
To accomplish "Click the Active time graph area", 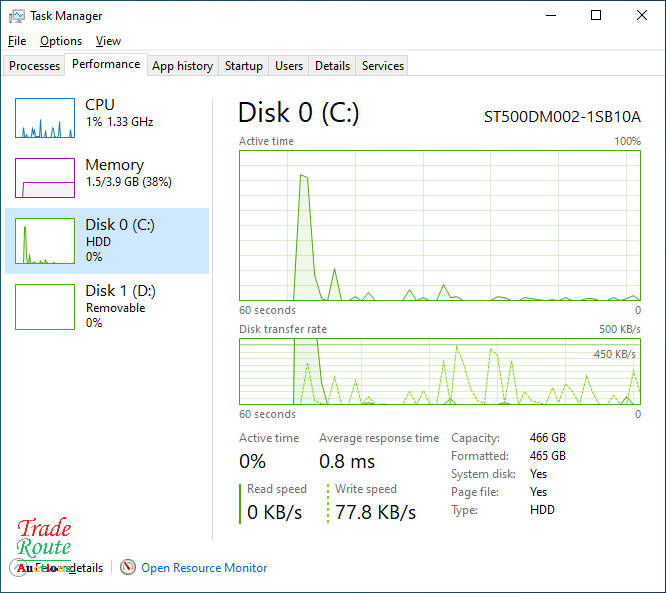I will (440, 225).
